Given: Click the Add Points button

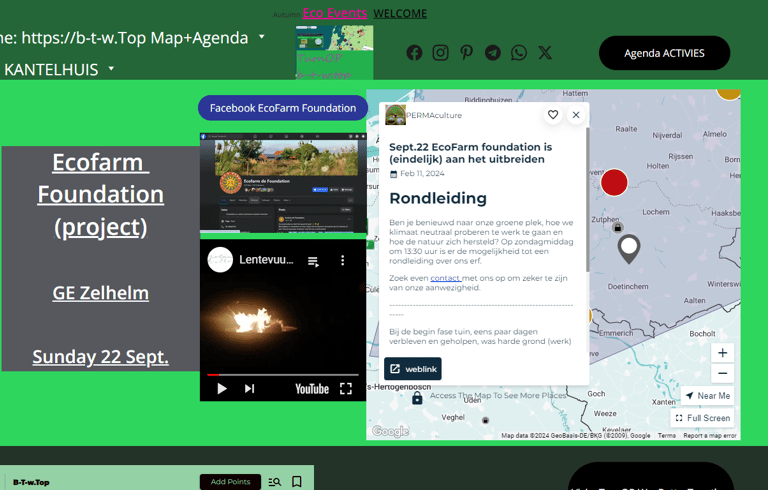Looking at the screenshot, I should (230, 482).
